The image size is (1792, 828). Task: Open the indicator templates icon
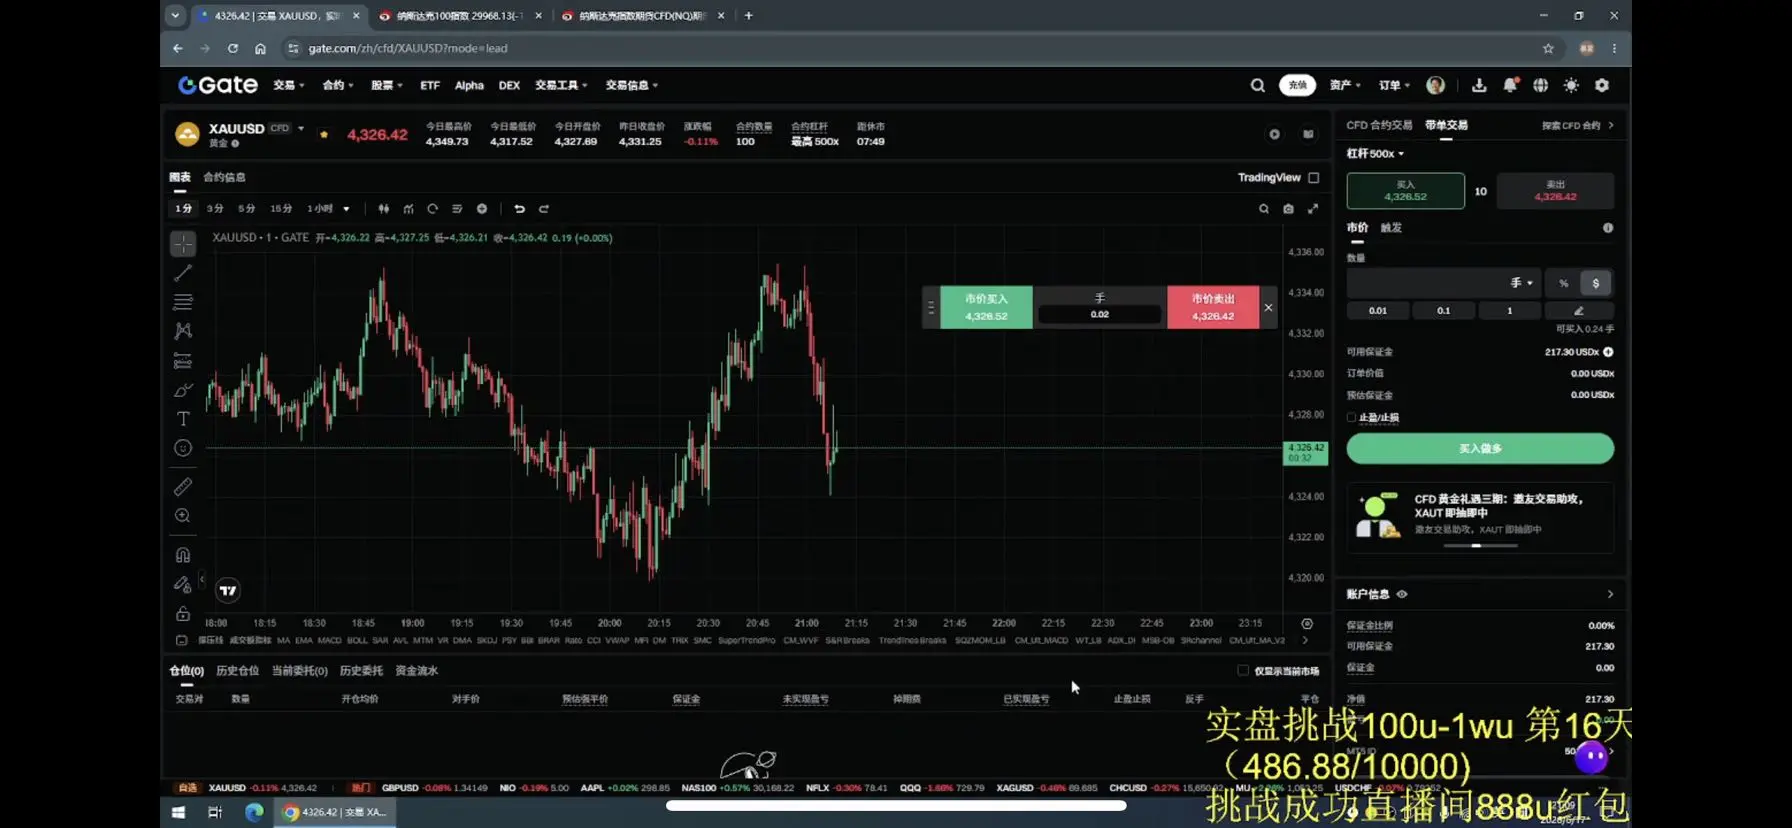tap(457, 209)
